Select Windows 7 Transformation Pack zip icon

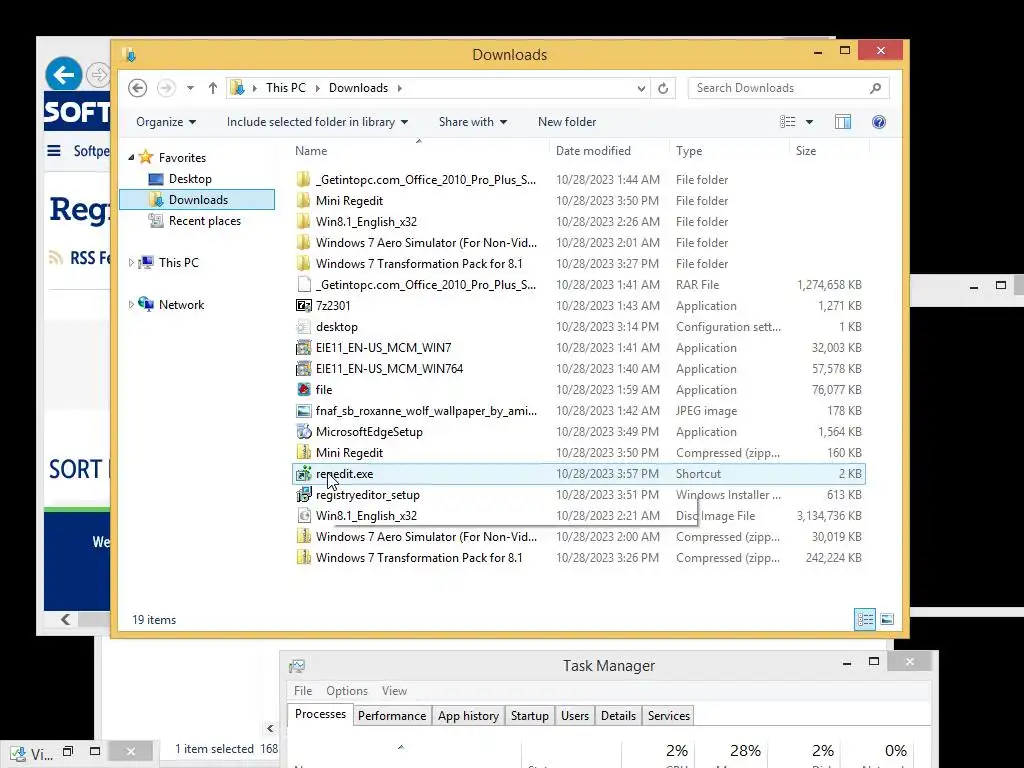point(303,558)
